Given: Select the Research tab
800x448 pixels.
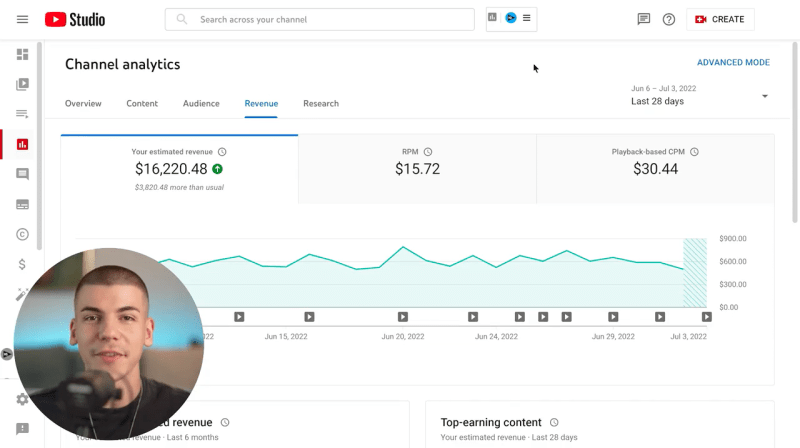Looking at the screenshot, I should point(321,104).
